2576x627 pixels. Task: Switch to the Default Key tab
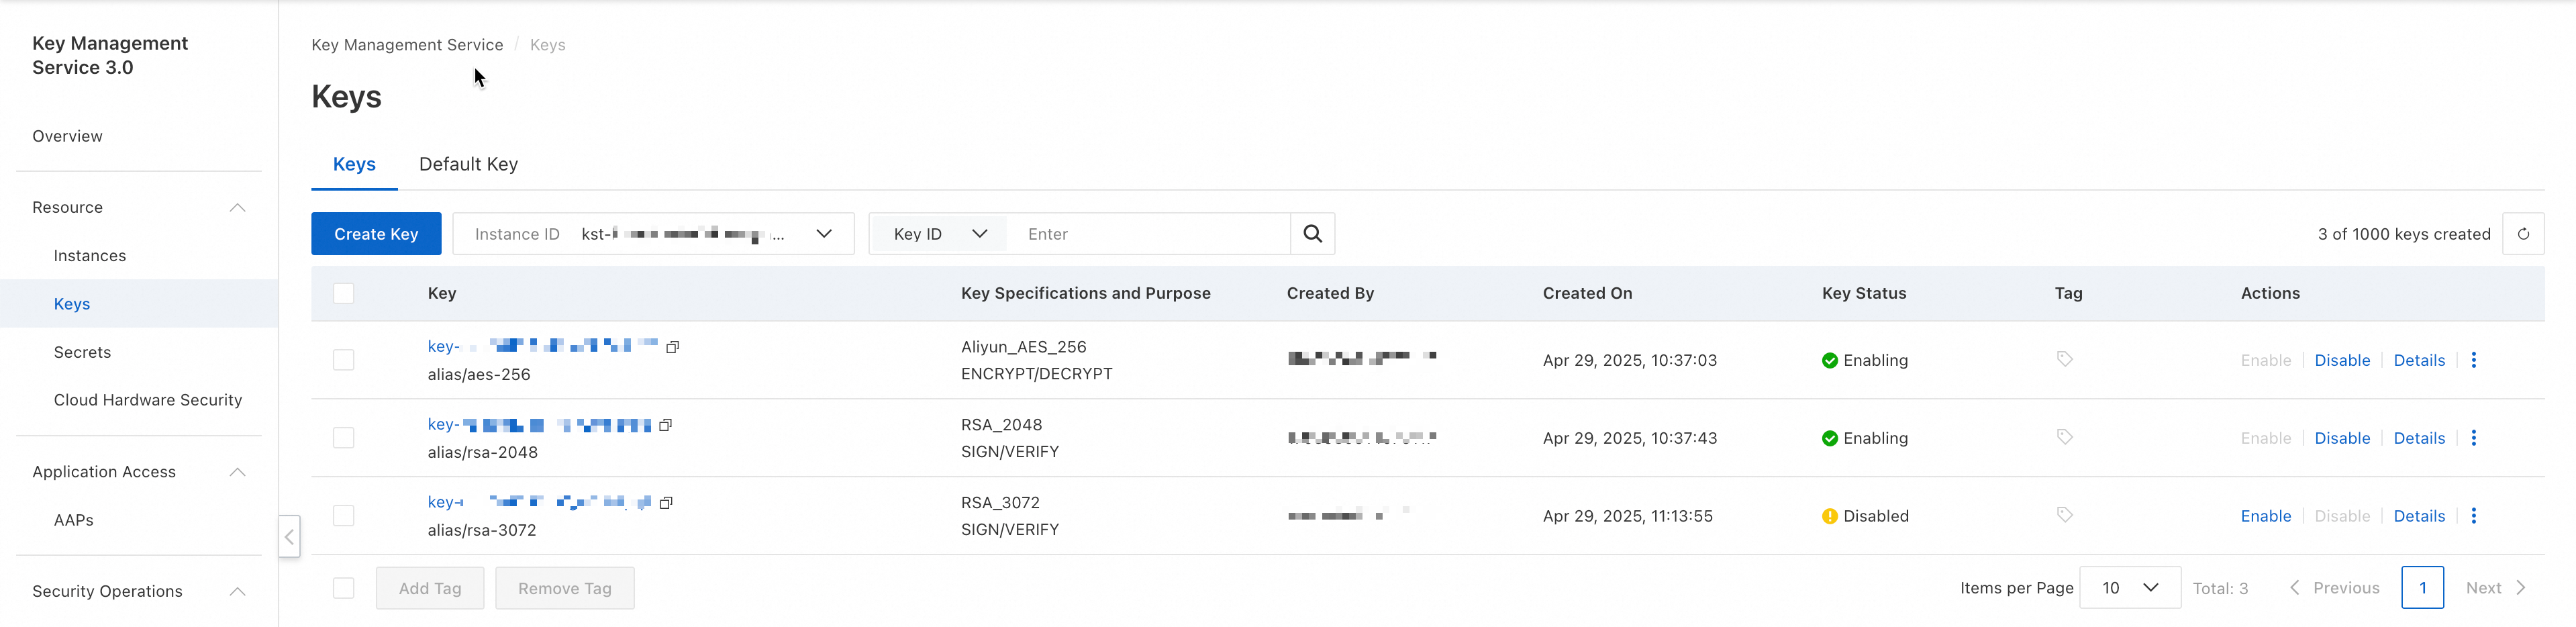468,164
